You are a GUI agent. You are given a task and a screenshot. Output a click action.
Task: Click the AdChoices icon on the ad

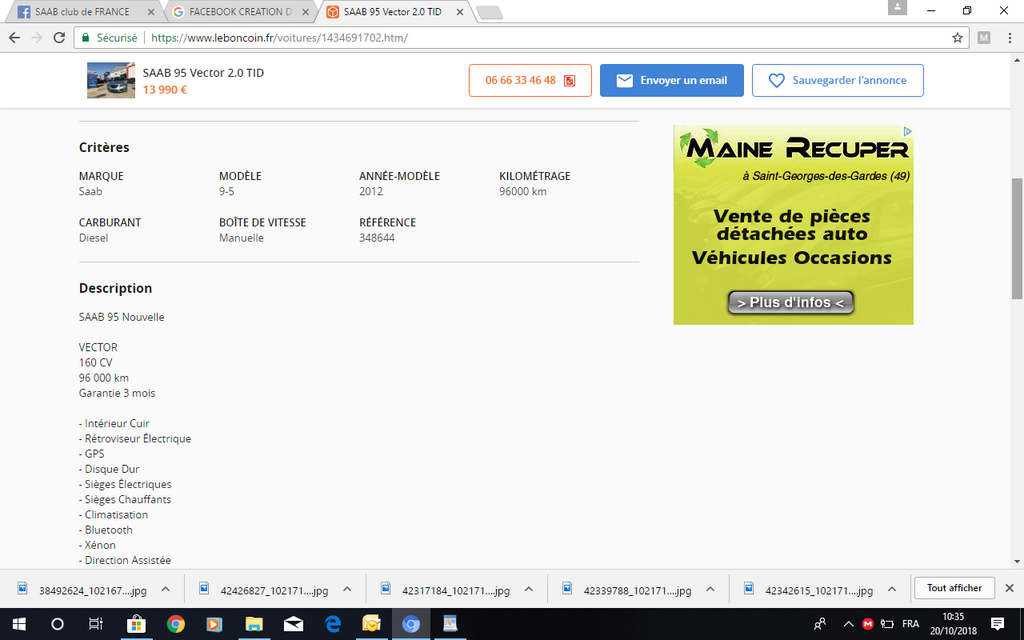point(907,131)
